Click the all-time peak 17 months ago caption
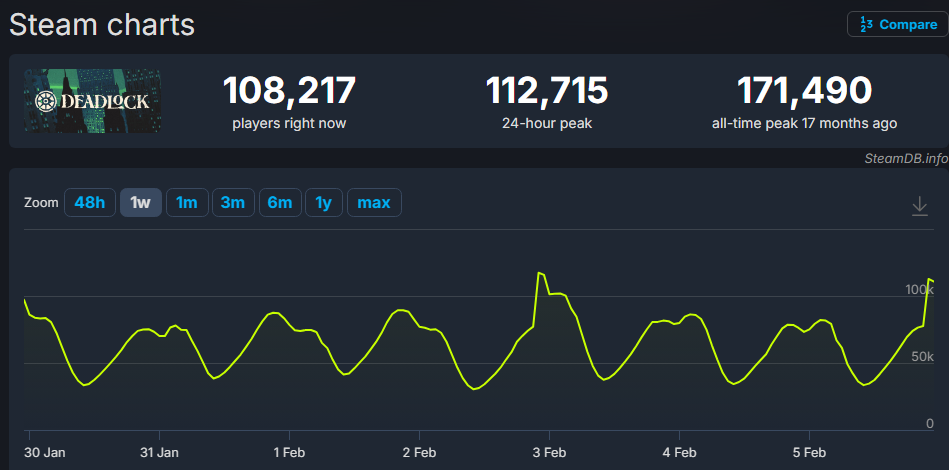 [x=805, y=123]
